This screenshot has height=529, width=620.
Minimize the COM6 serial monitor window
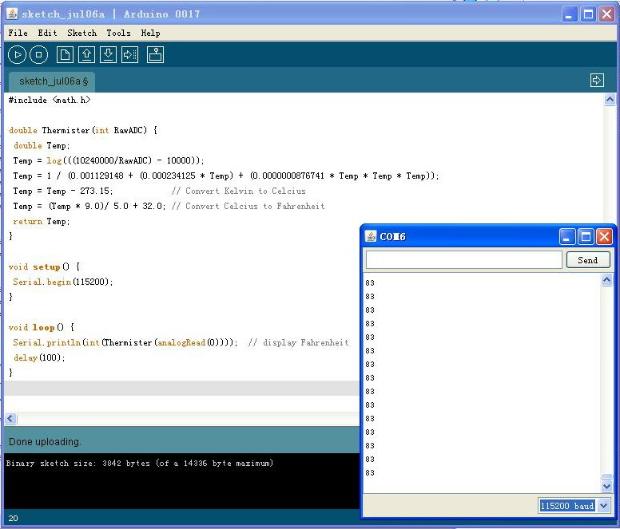(x=567, y=237)
